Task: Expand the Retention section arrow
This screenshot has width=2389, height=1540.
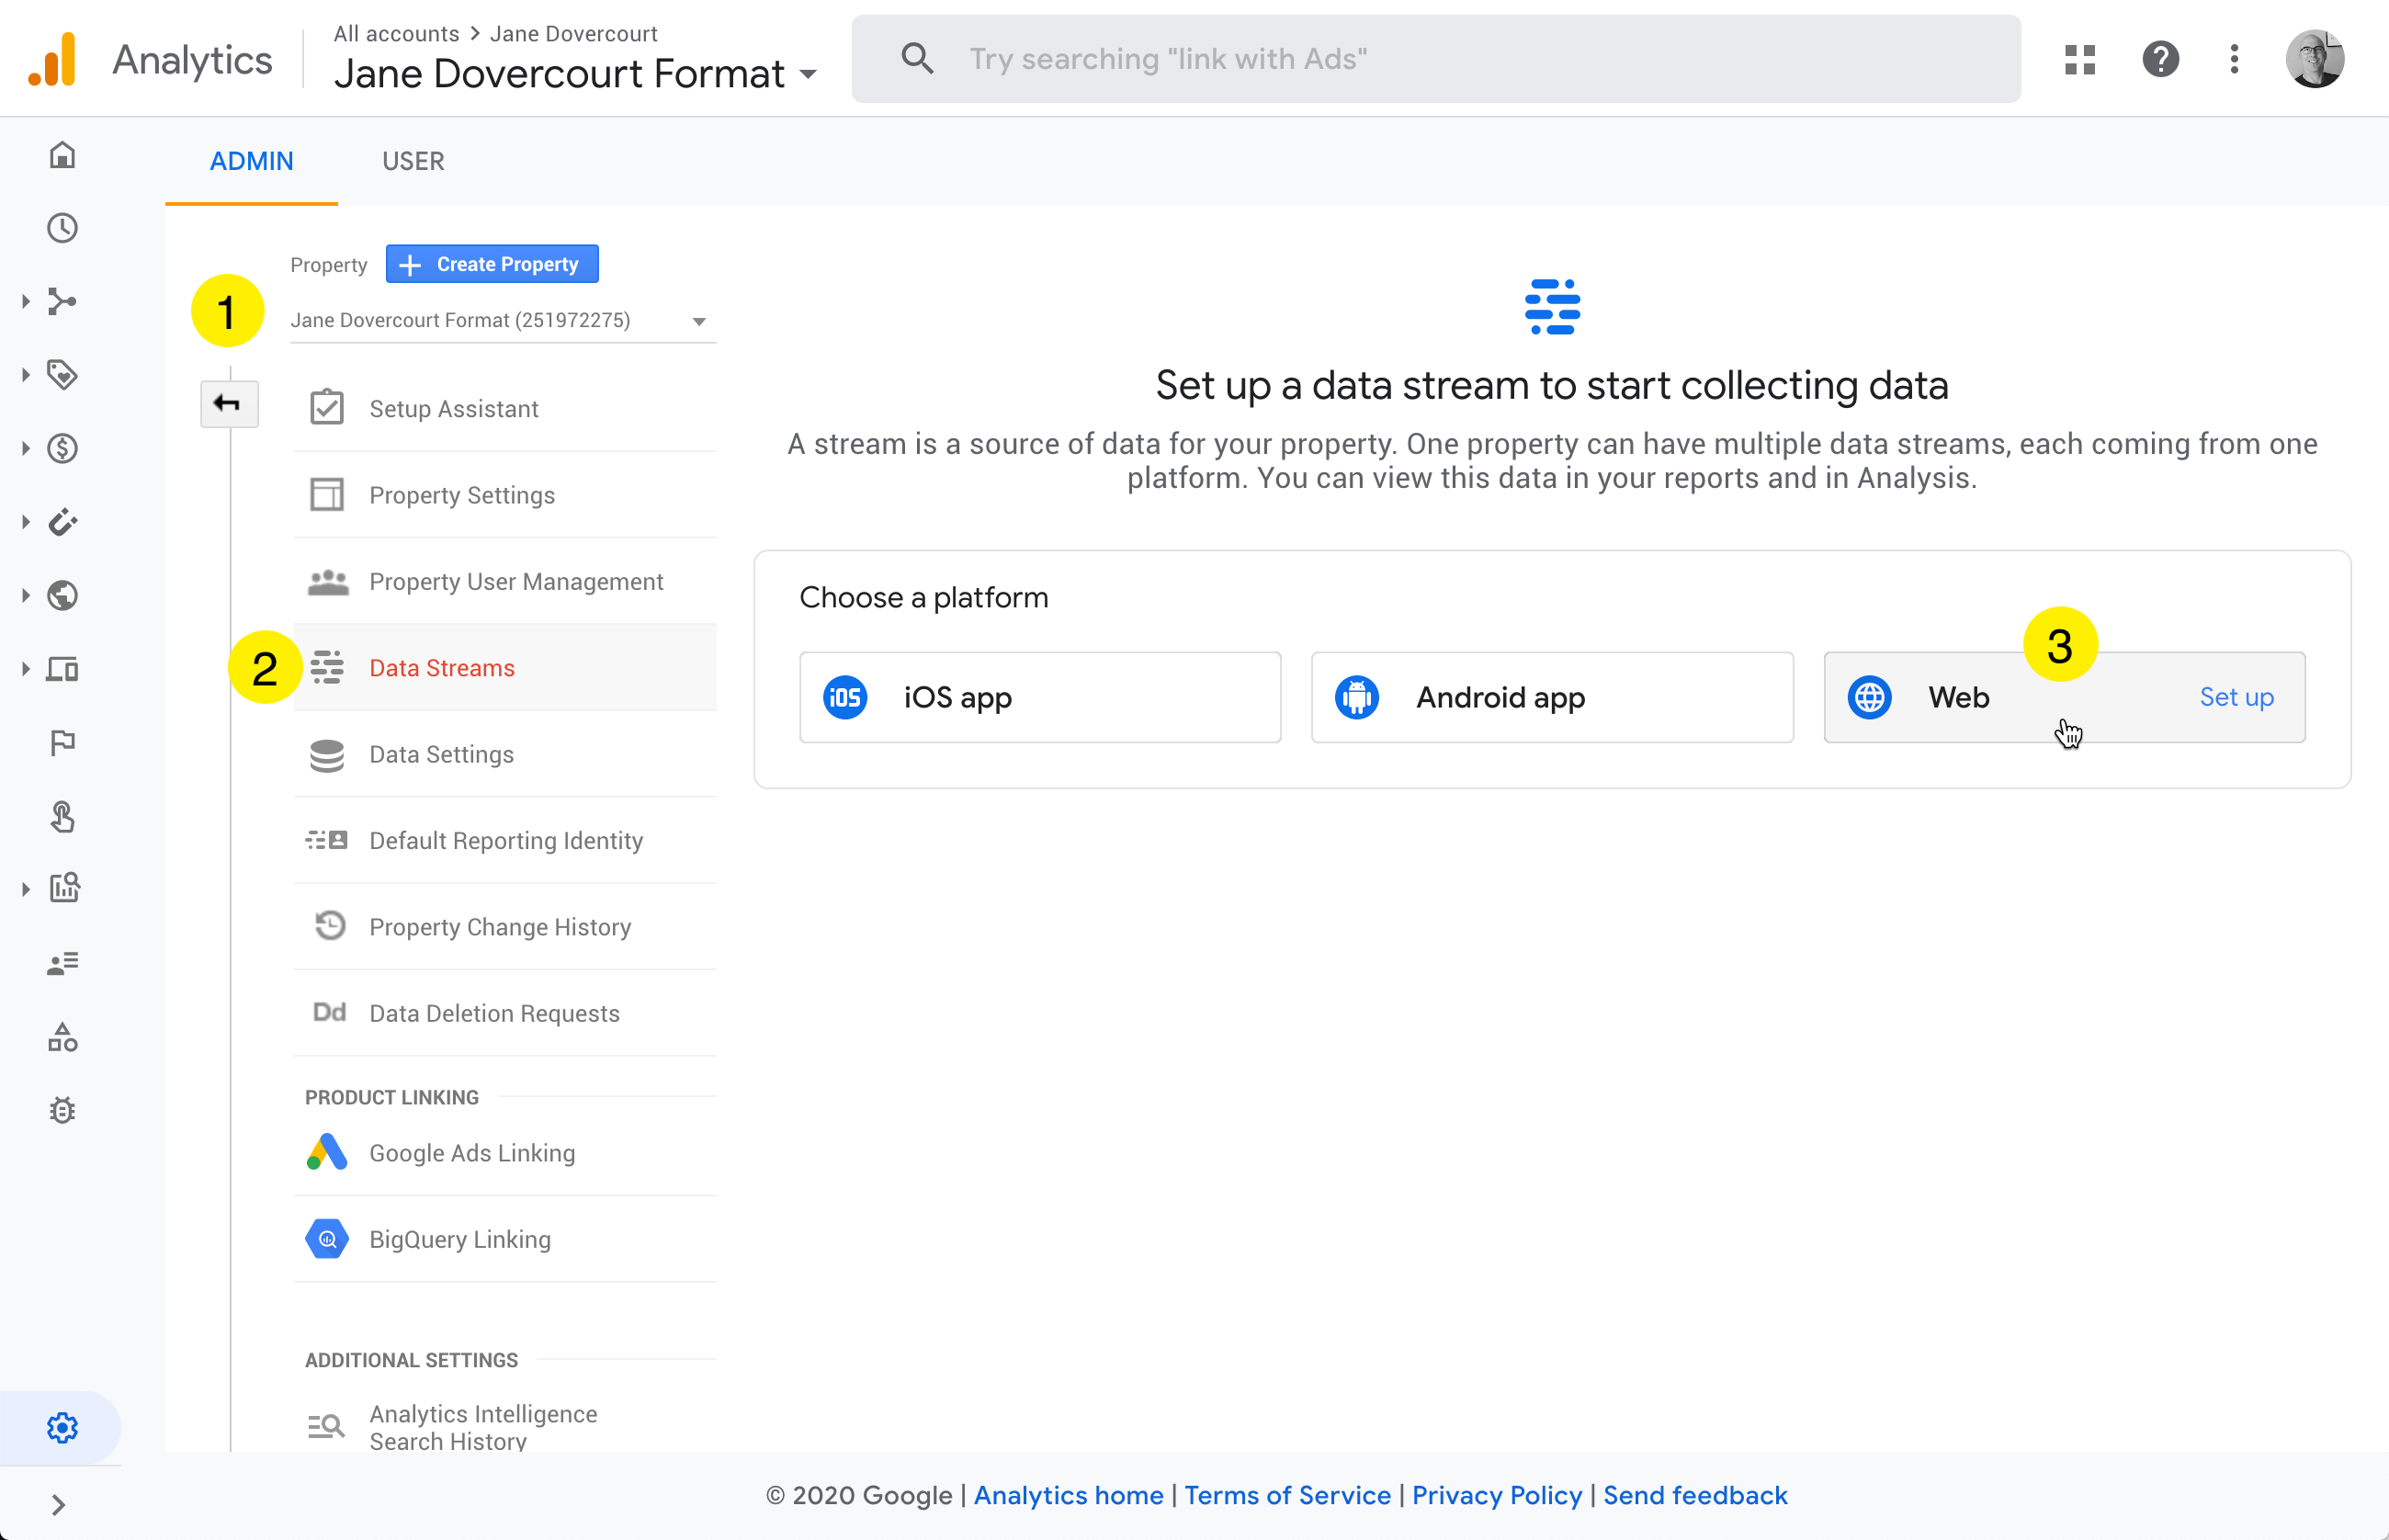Action: pyautogui.click(x=25, y=522)
